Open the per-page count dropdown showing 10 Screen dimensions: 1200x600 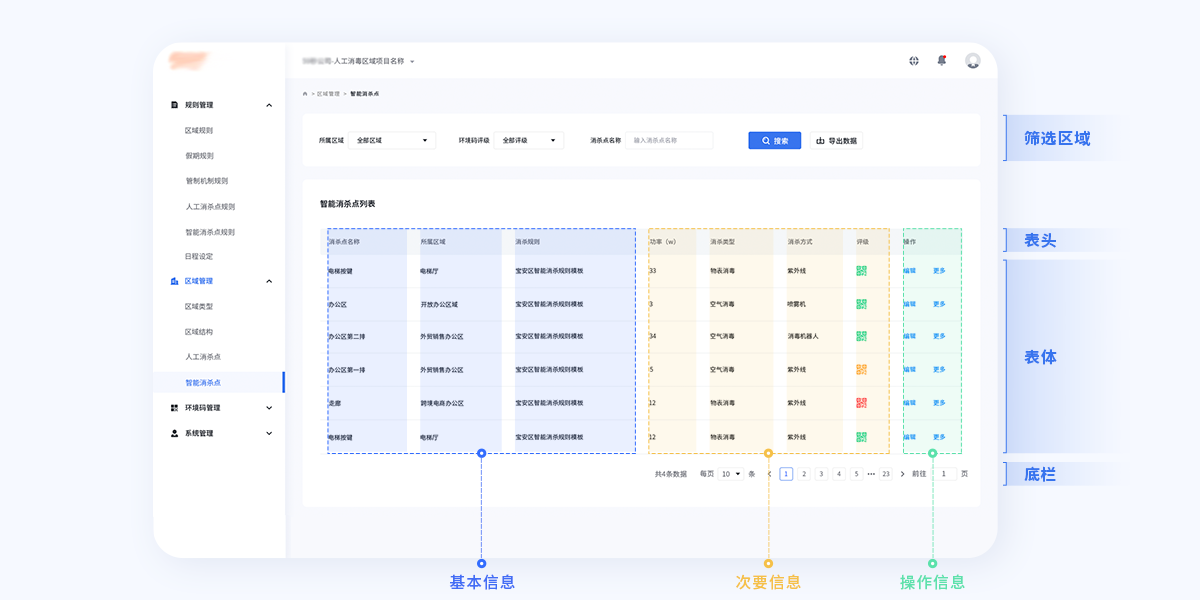tap(730, 474)
